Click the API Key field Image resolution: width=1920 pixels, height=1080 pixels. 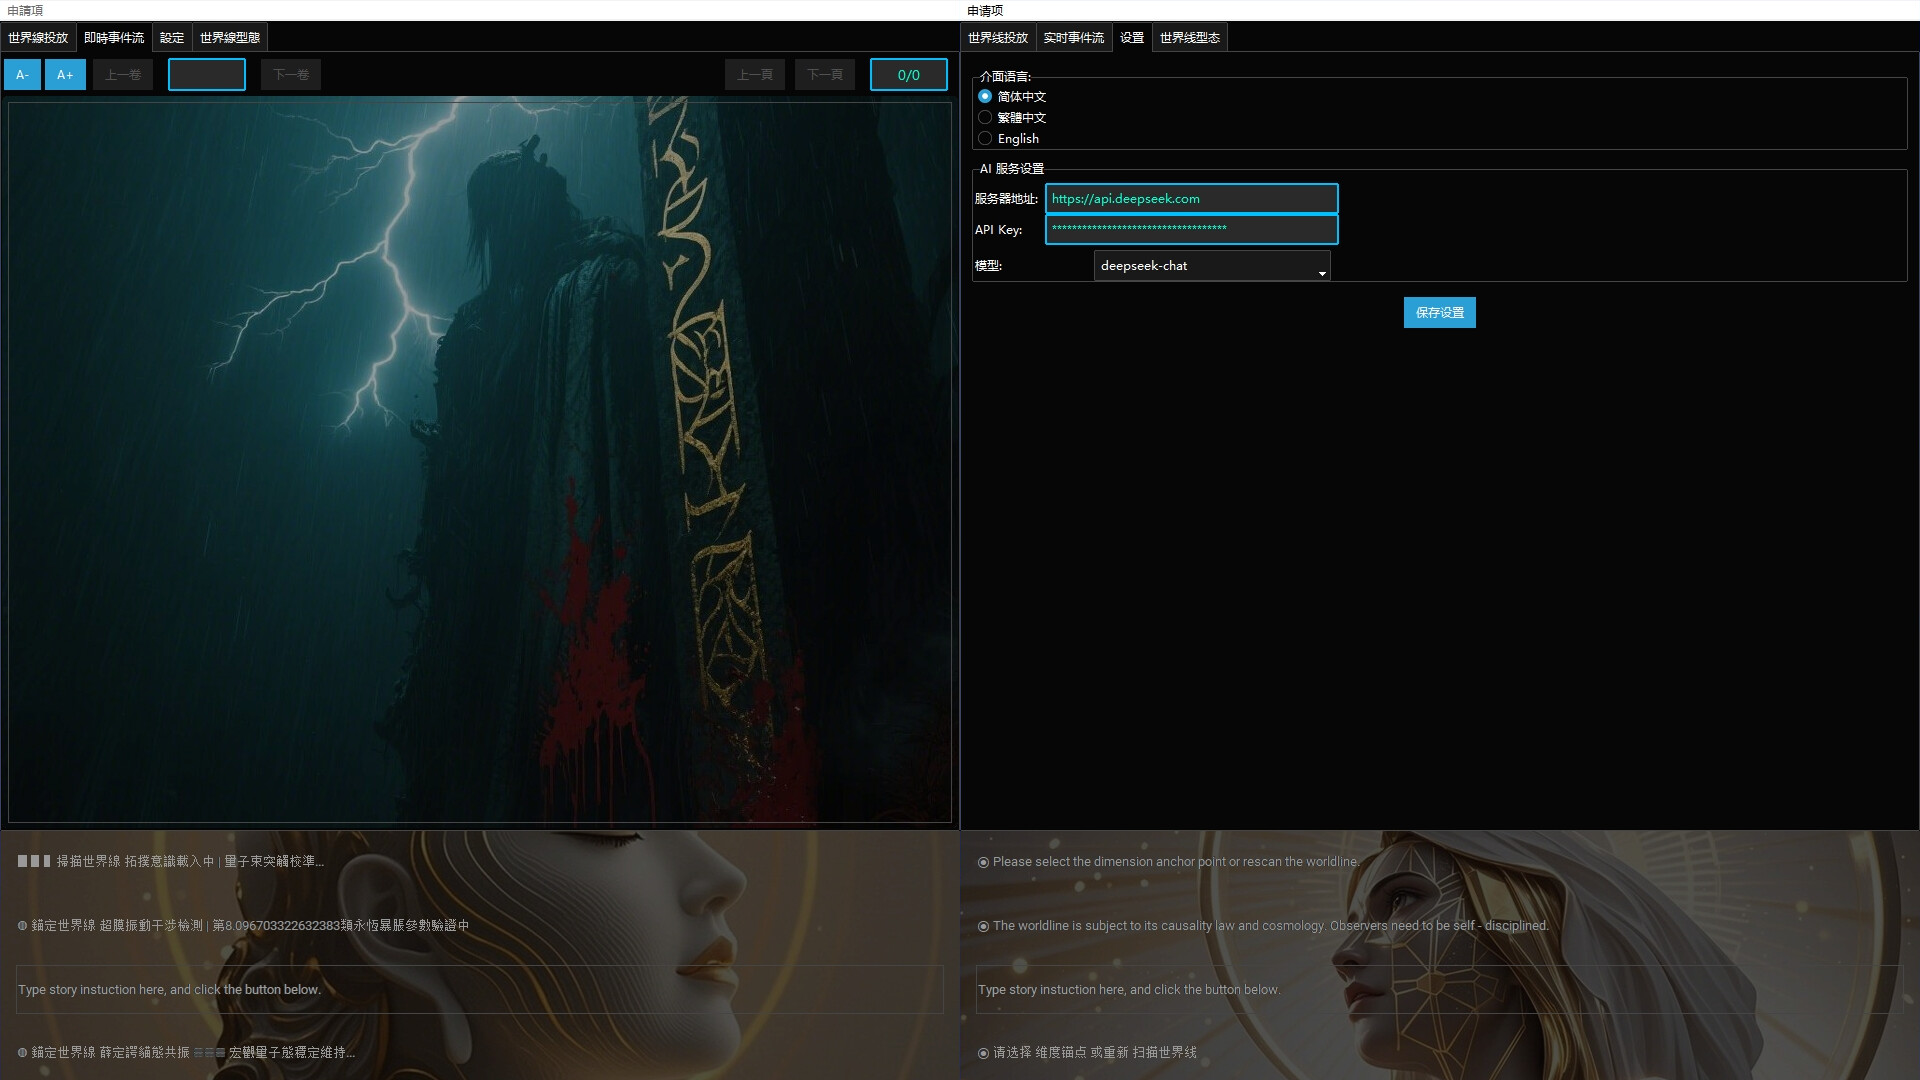[1191, 230]
